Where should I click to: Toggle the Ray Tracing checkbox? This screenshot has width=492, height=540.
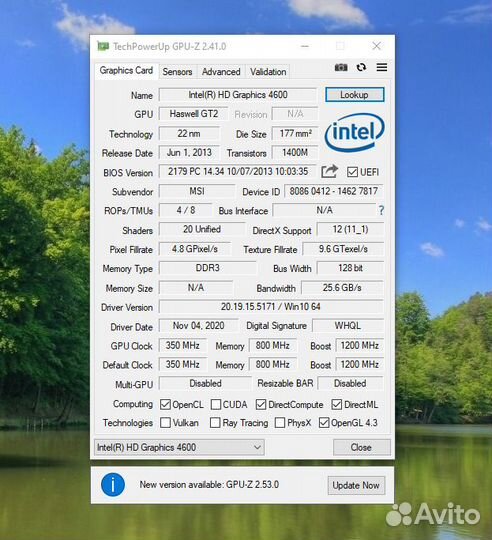[x=215, y=423]
